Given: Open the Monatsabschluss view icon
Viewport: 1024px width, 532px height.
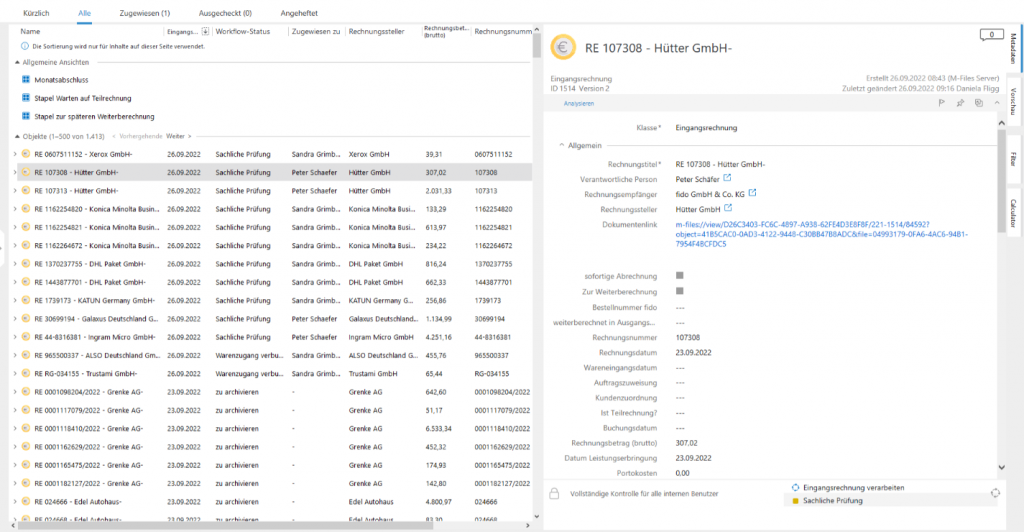Looking at the screenshot, I should 27,79.
